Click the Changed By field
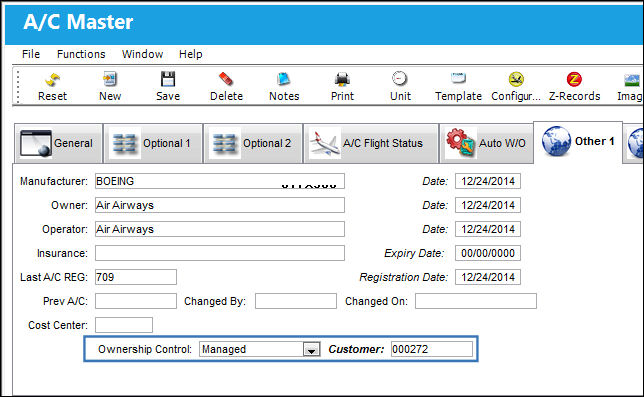The image size is (644, 397). point(296,301)
